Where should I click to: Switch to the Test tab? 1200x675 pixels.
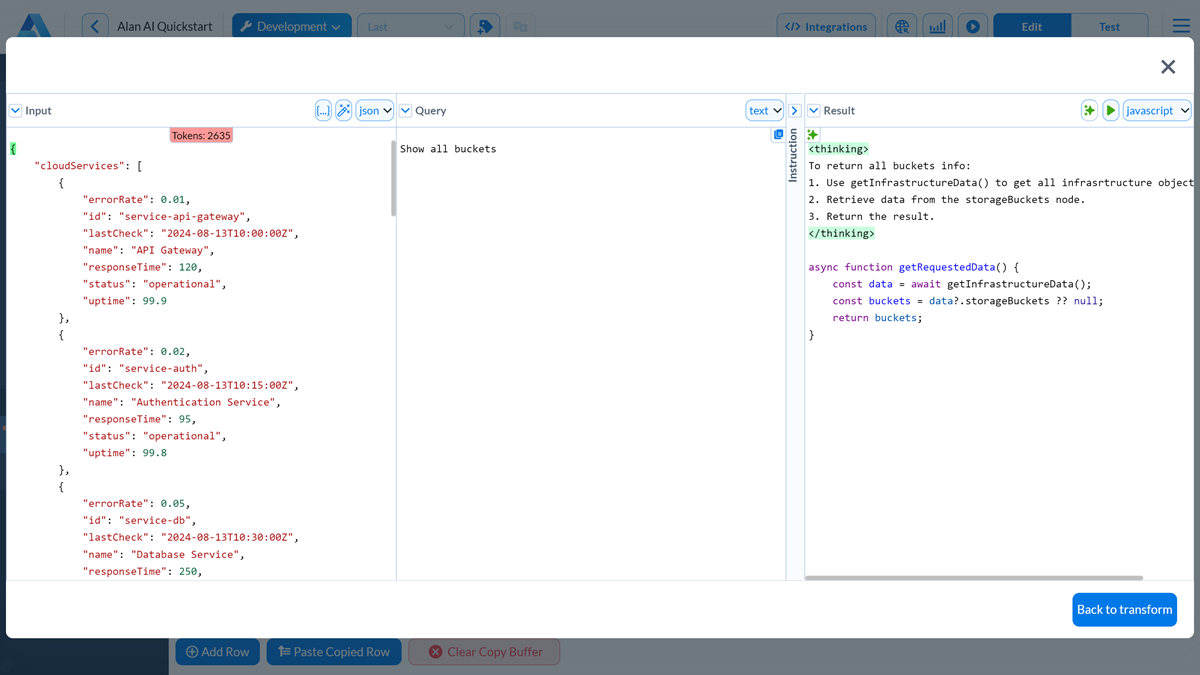pyautogui.click(x=1110, y=25)
